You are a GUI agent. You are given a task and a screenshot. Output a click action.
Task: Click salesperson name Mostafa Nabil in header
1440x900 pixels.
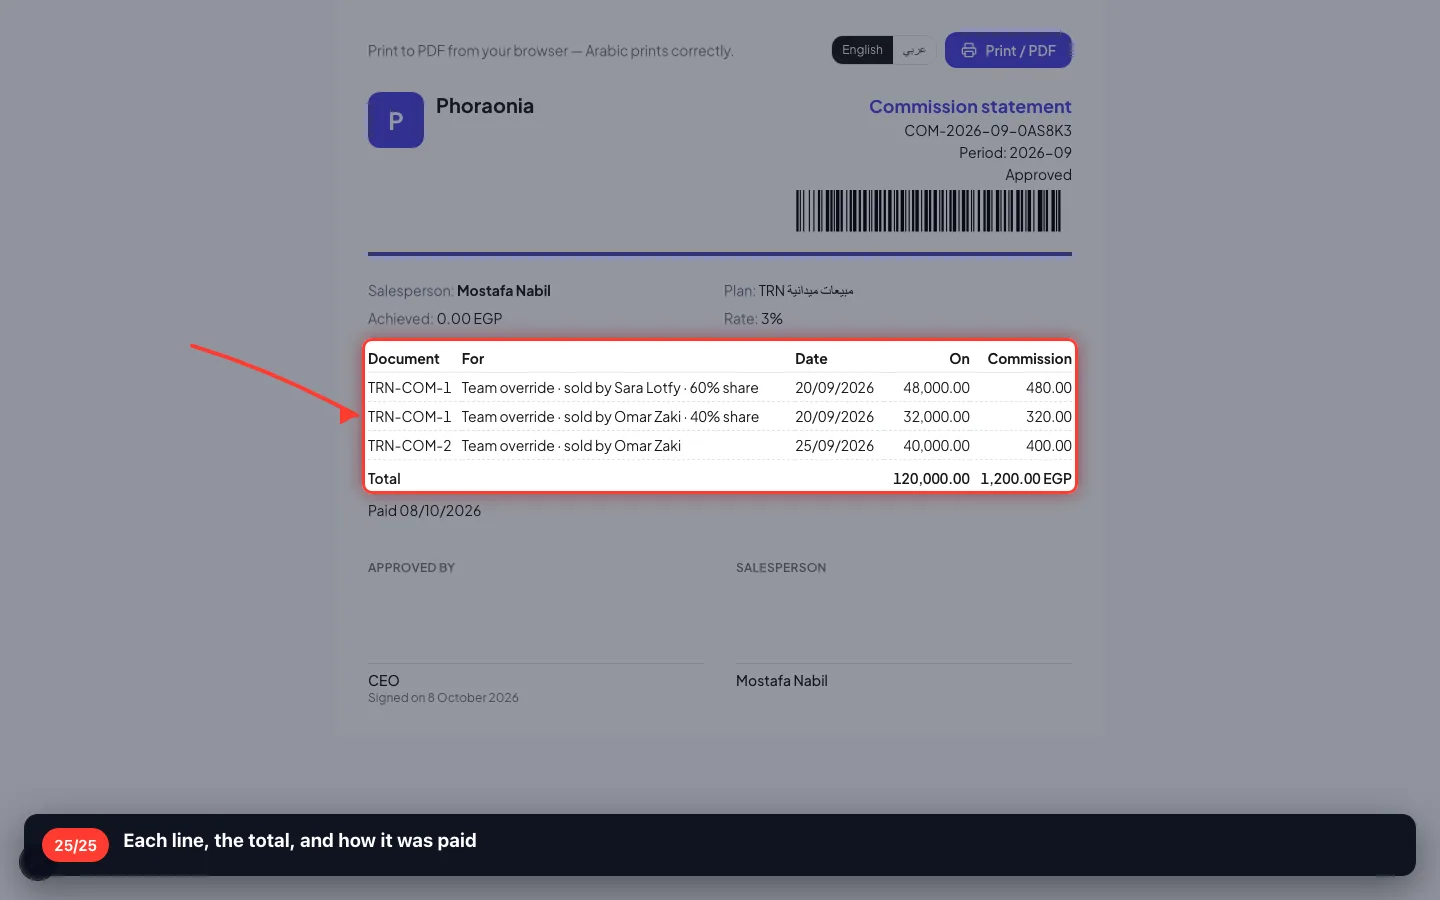point(504,291)
